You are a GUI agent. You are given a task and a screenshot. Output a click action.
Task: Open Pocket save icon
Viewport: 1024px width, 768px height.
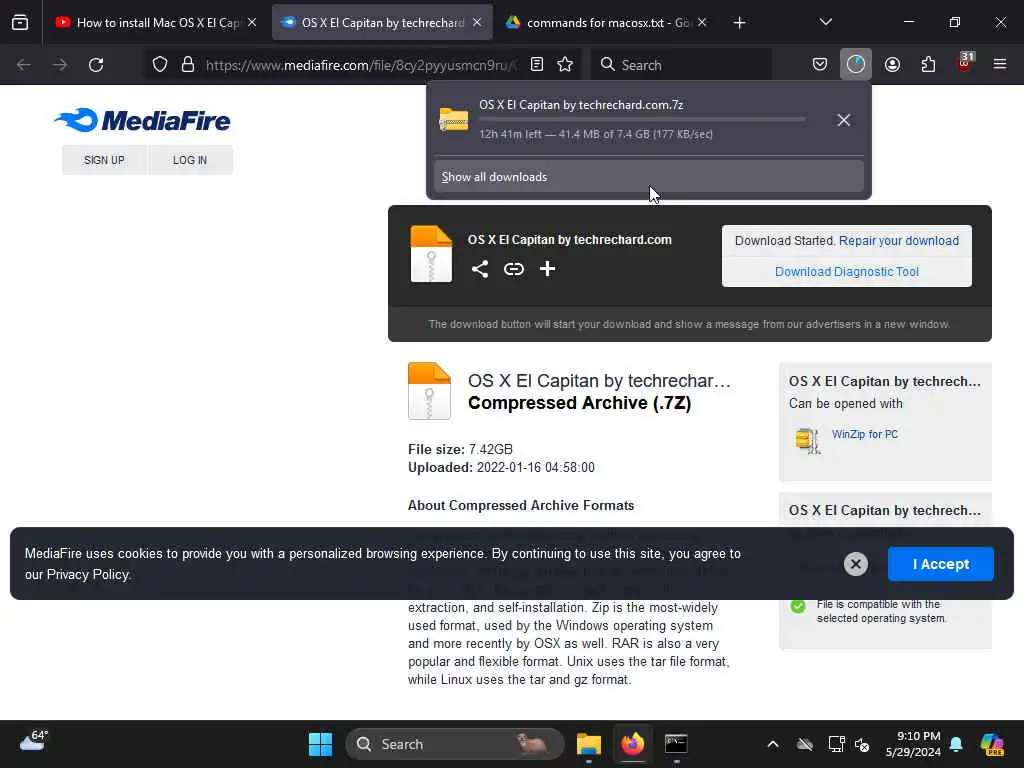[x=820, y=64]
